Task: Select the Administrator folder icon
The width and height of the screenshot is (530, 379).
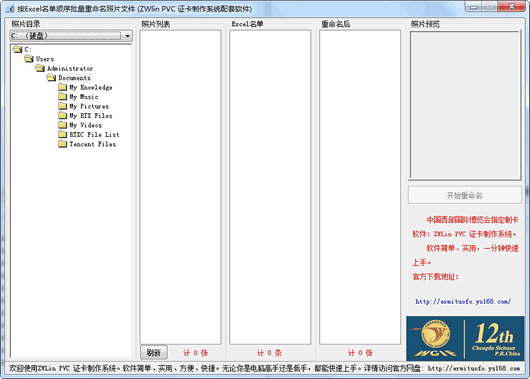Action: (x=40, y=68)
